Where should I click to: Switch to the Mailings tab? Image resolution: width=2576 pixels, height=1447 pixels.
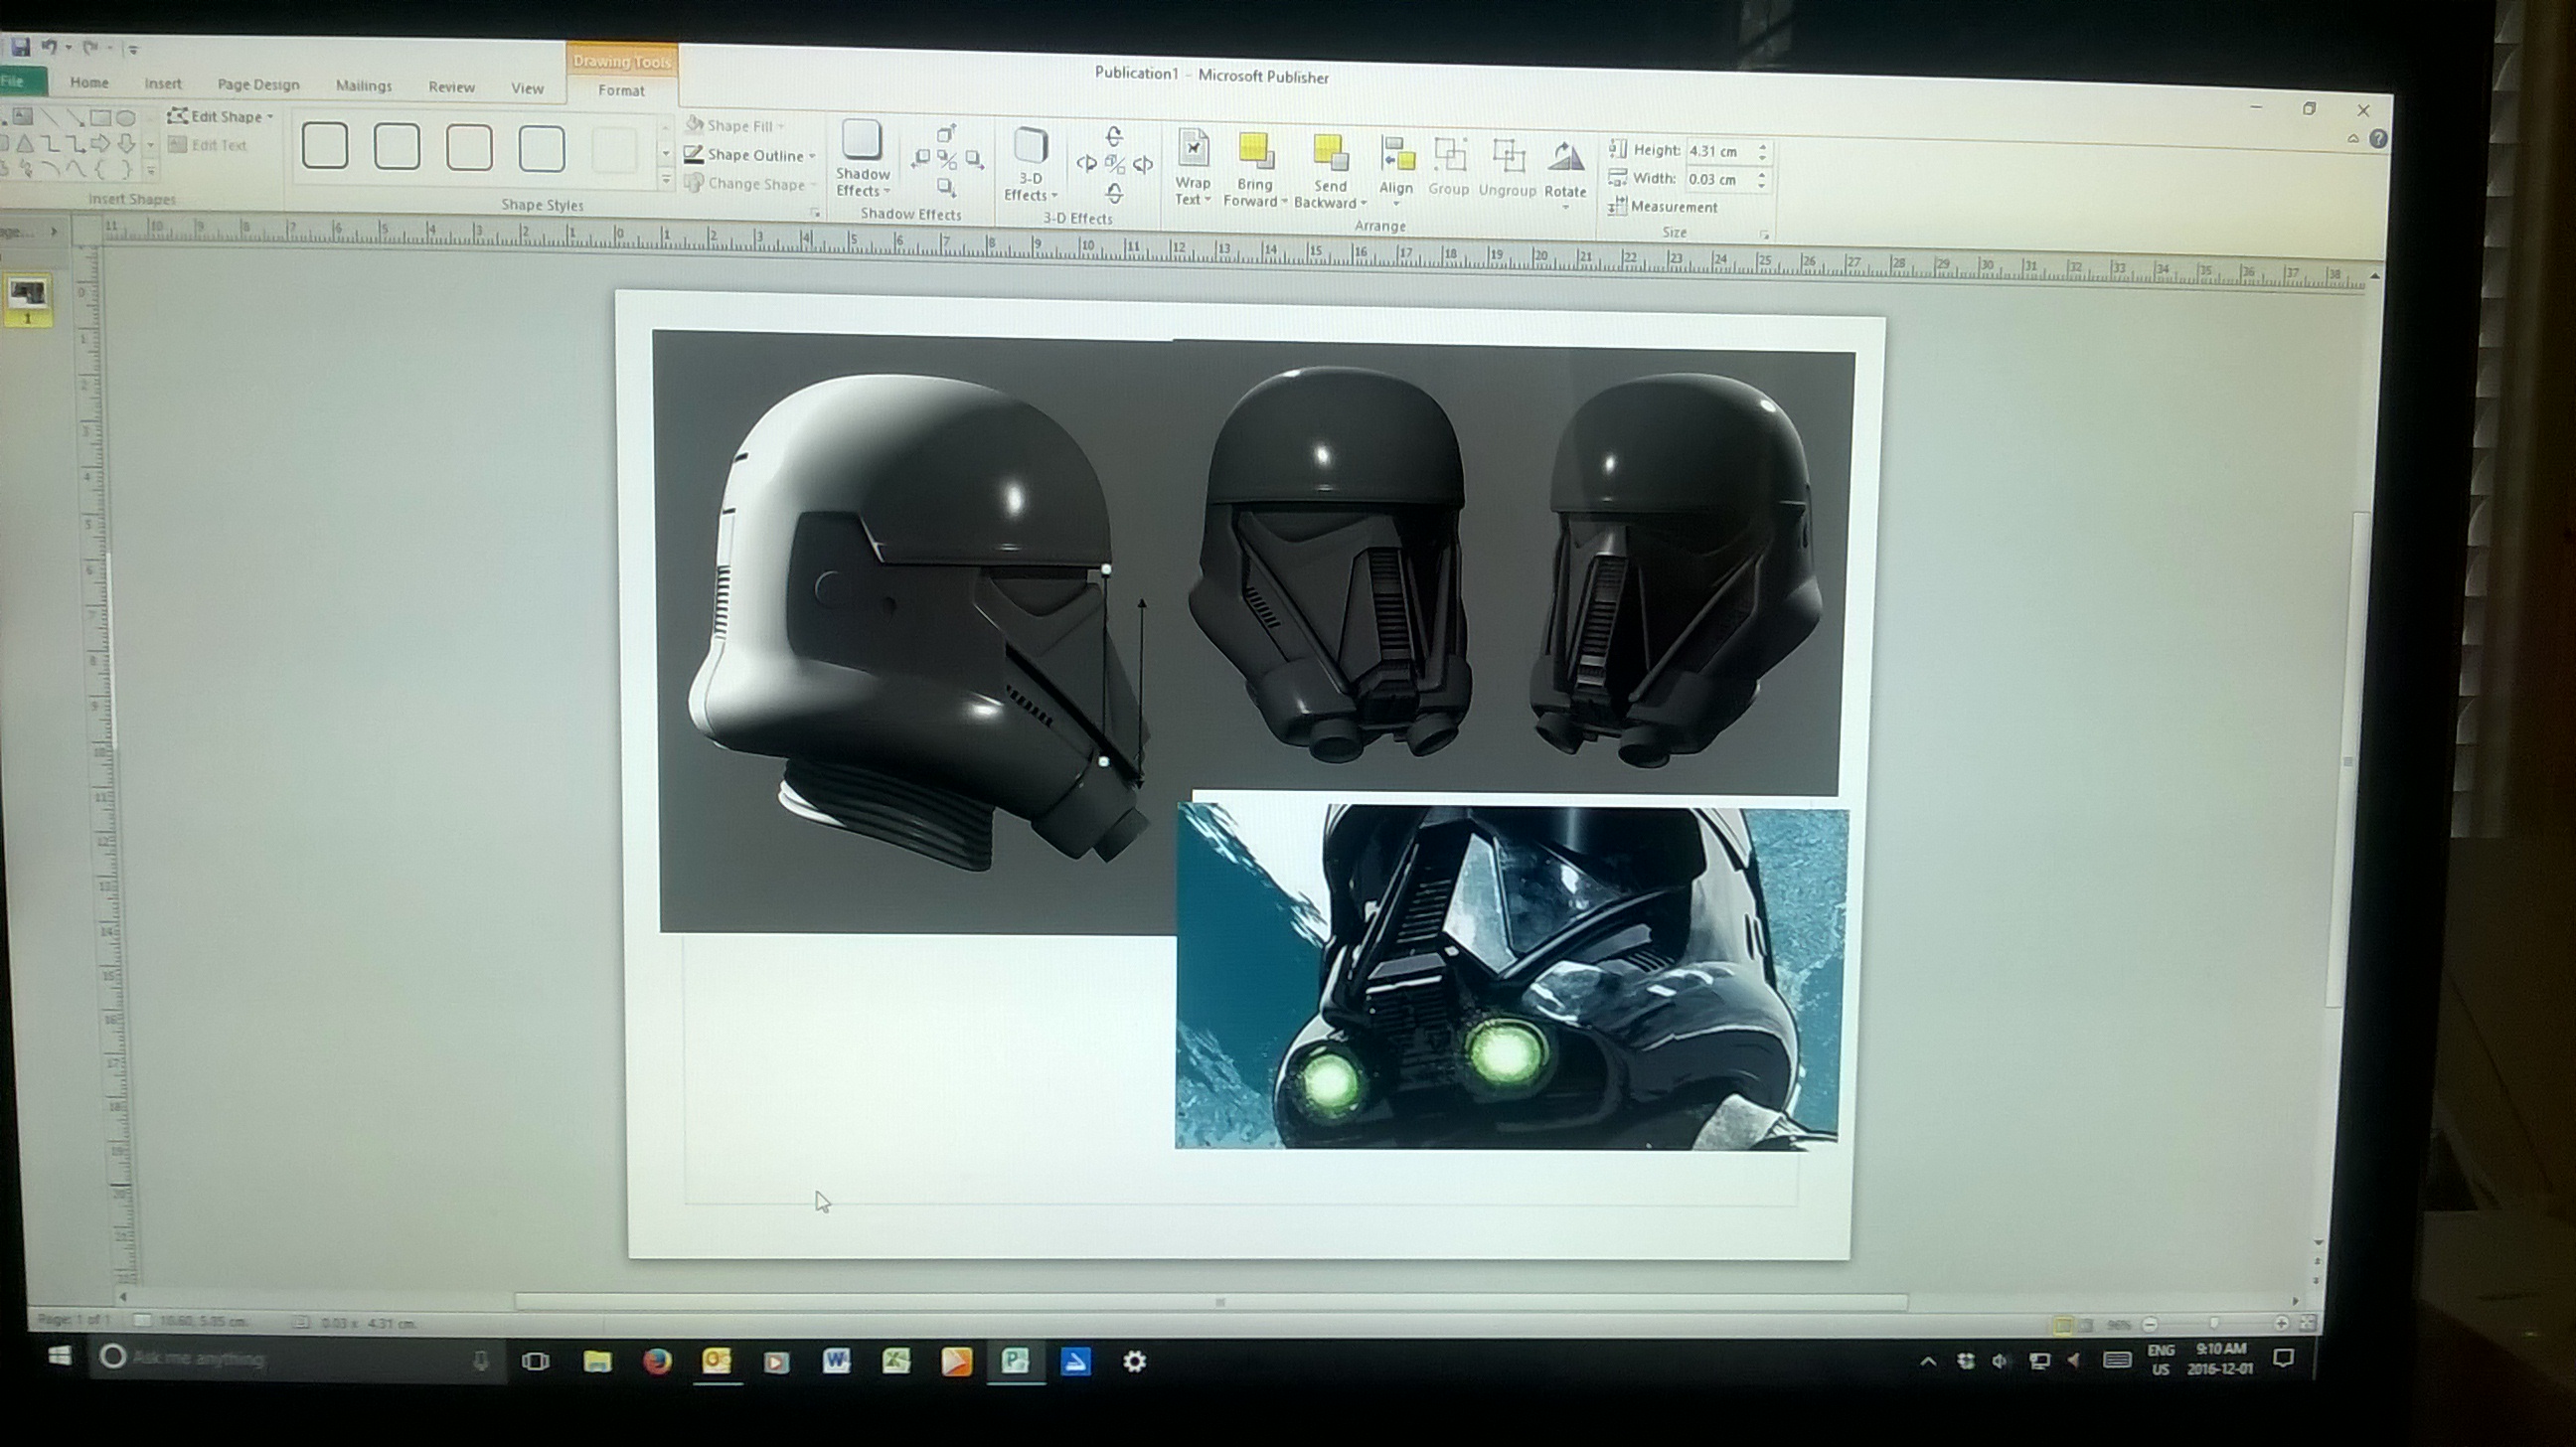point(364,86)
